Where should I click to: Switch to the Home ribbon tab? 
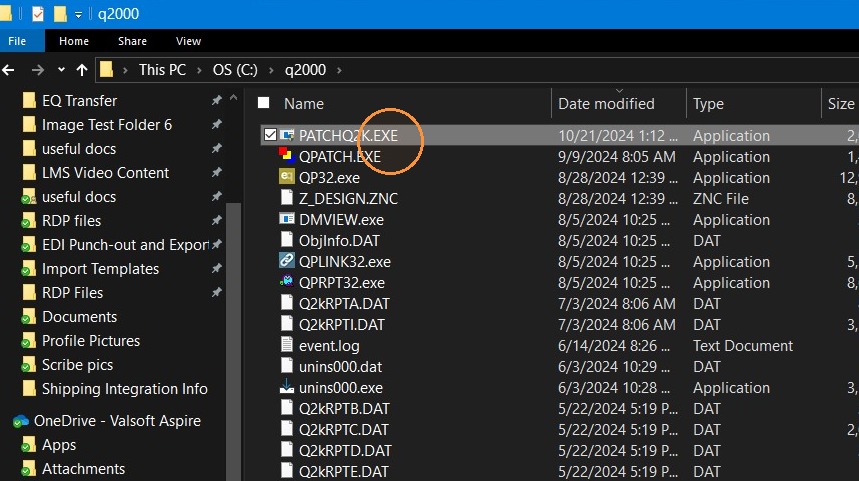click(74, 41)
